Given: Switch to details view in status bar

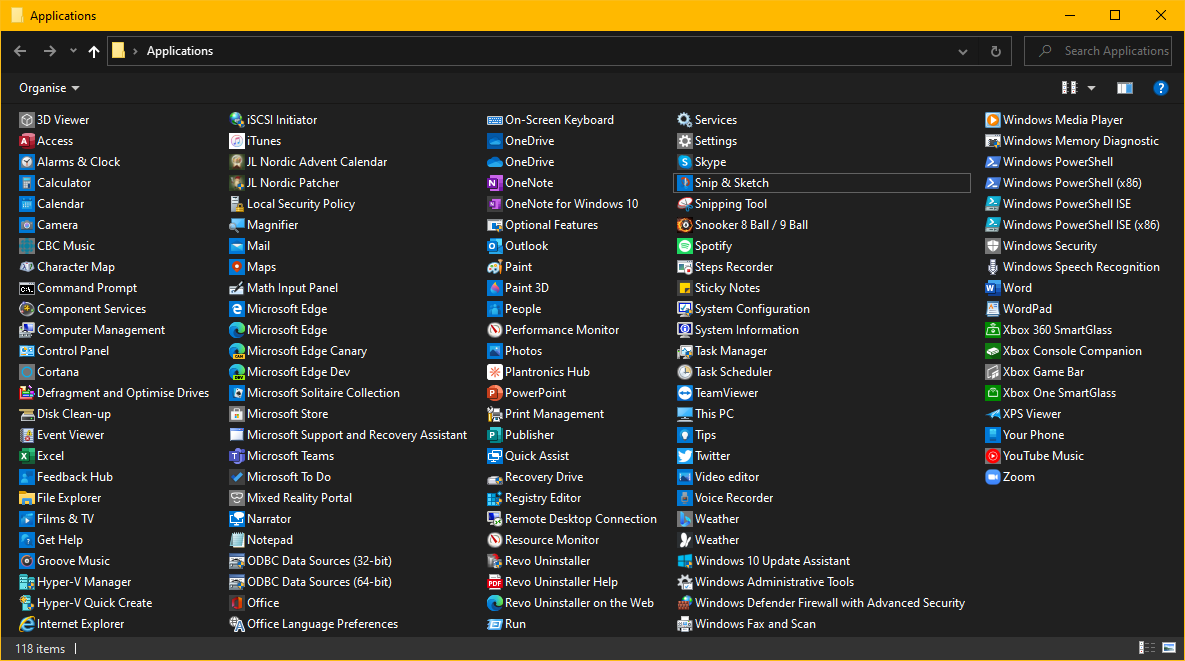Looking at the screenshot, I should coord(1146,647).
